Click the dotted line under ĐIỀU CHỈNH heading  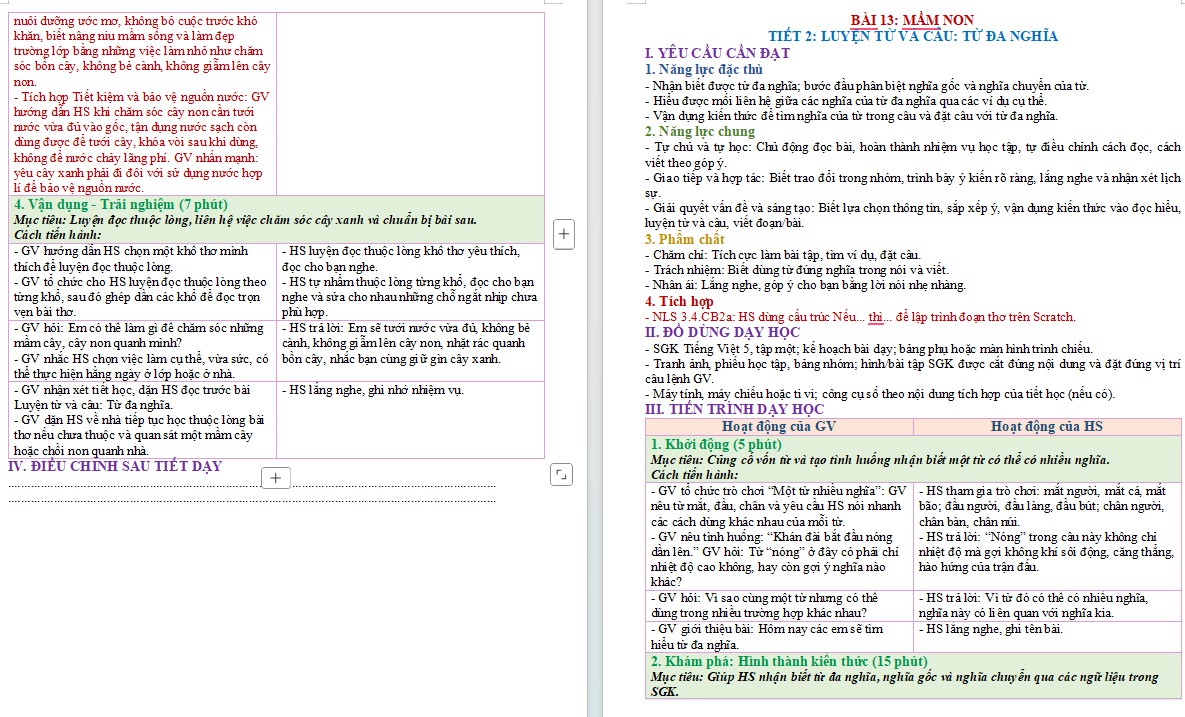click(252, 487)
